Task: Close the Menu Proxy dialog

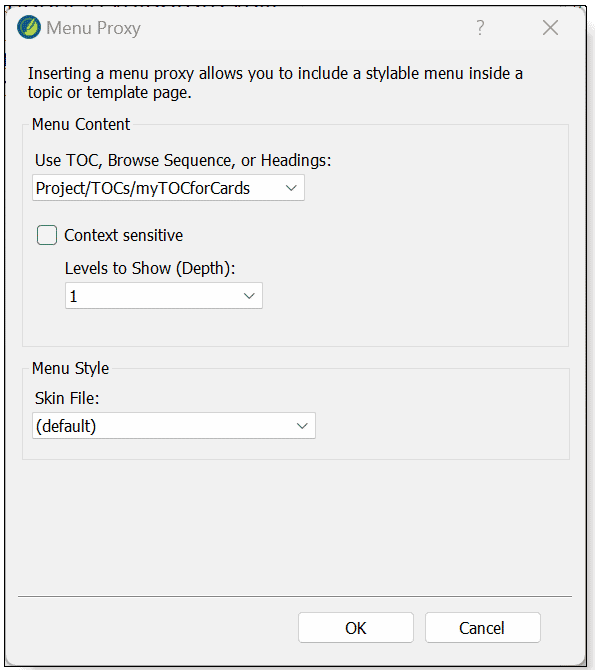Action: (550, 28)
